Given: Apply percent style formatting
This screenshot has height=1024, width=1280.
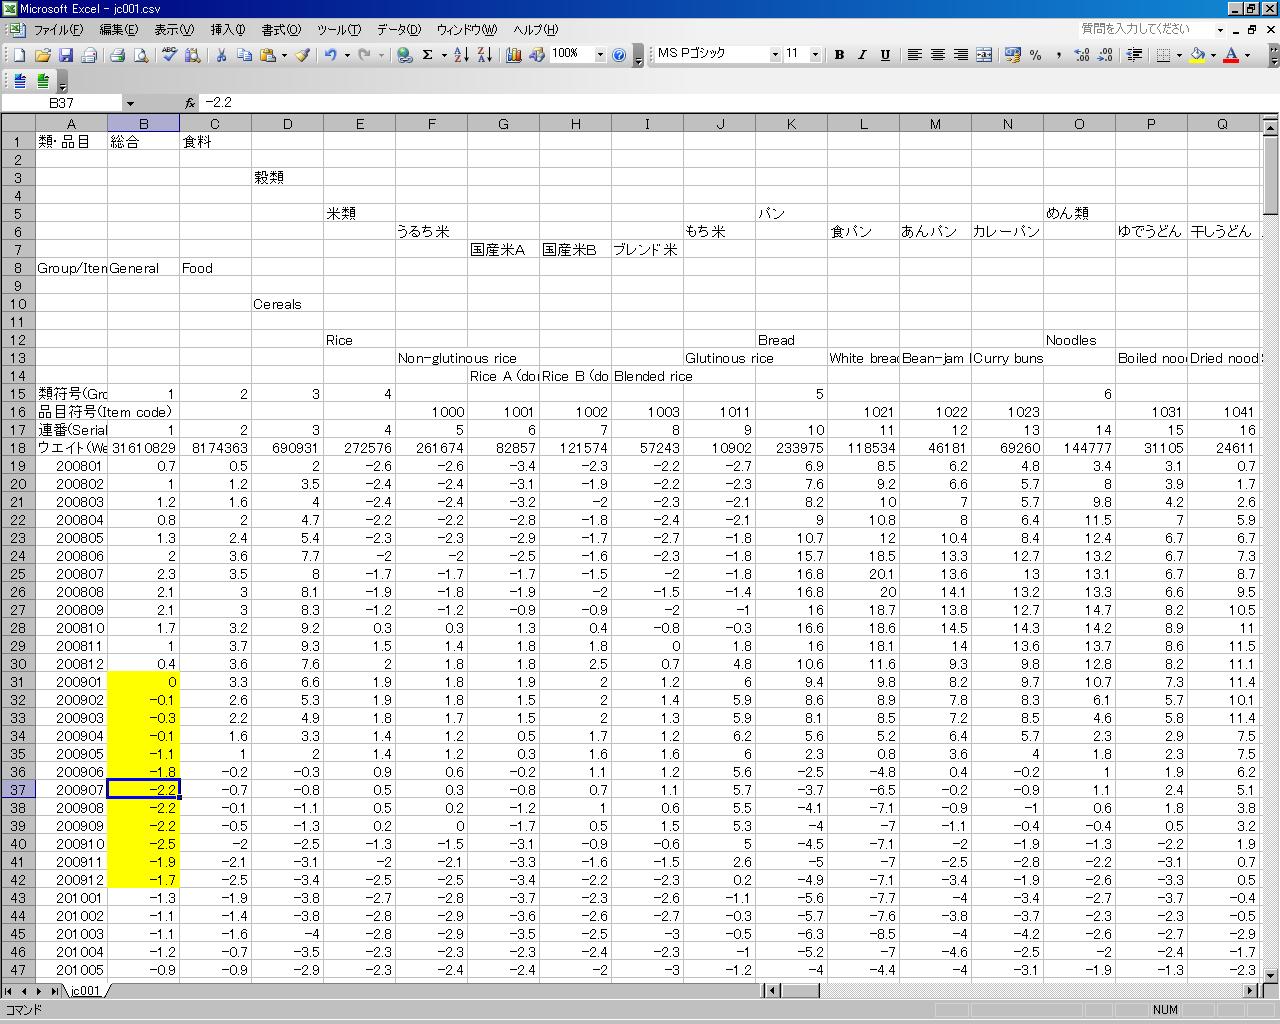Looking at the screenshot, I should pos(1035,55).
